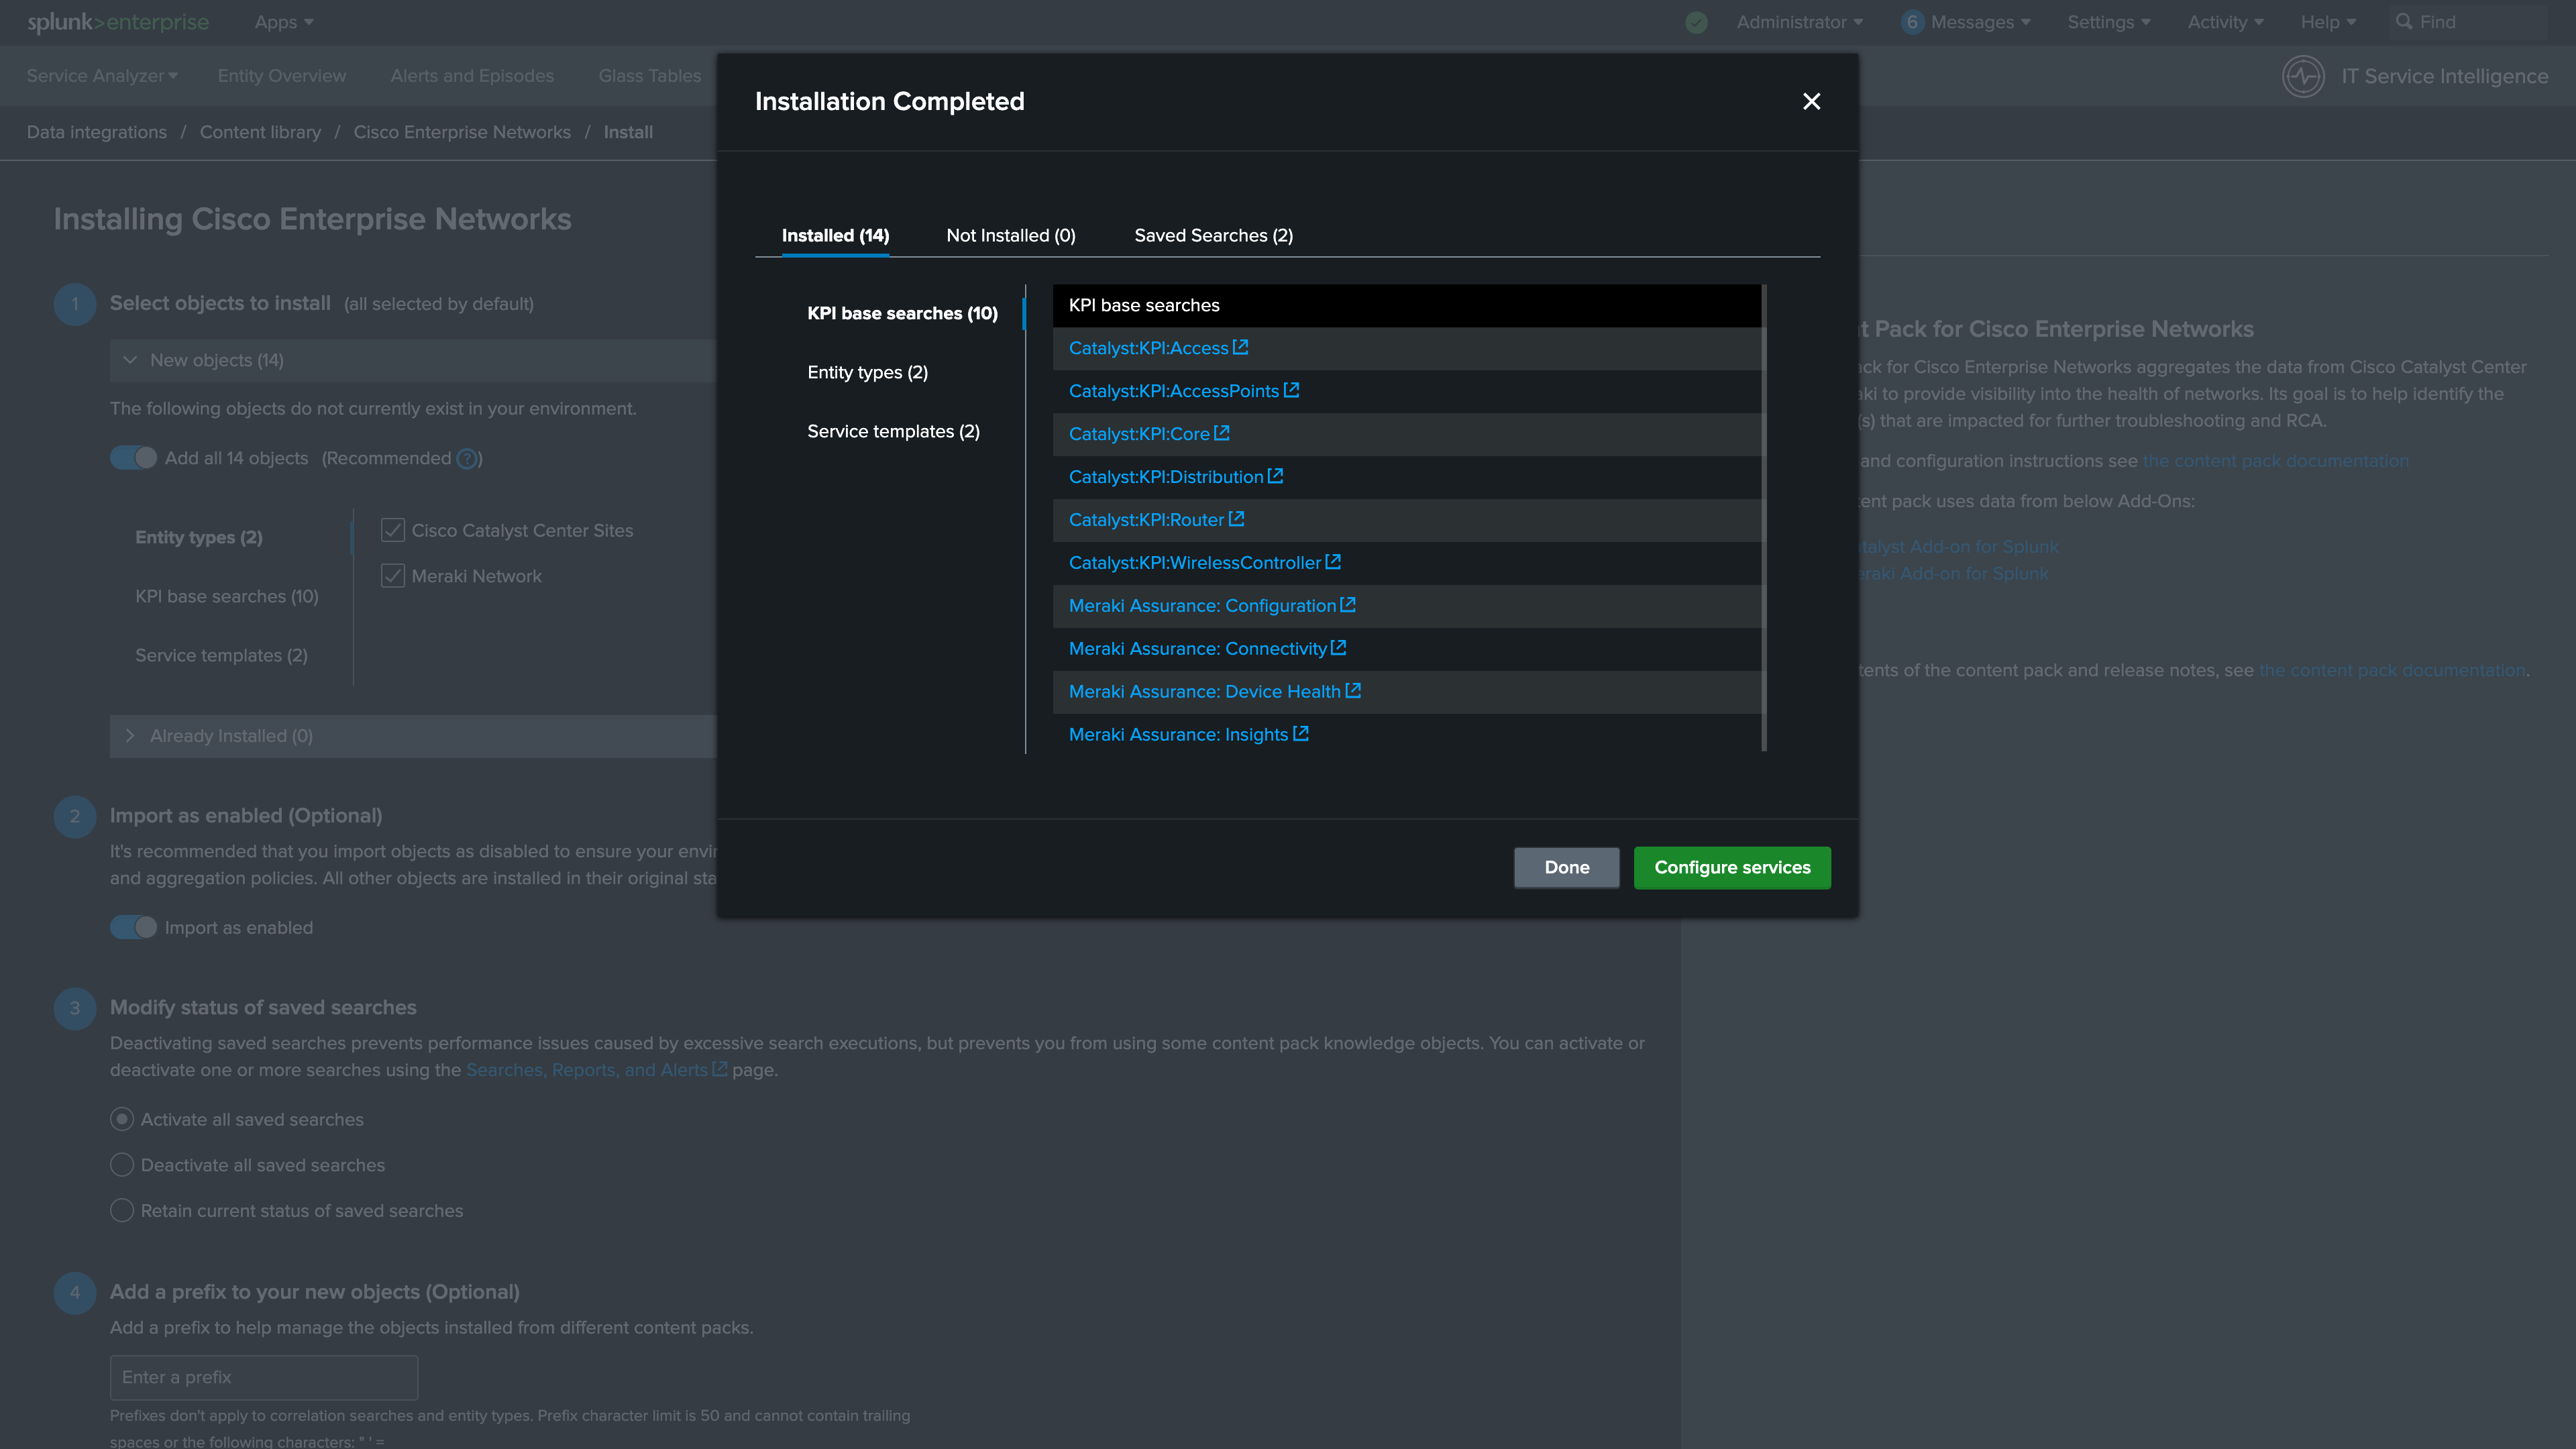Open external link icon for Catalyst:KPI:Access
This screenshot has width=2576, height=1449.
click(1241, 347)
